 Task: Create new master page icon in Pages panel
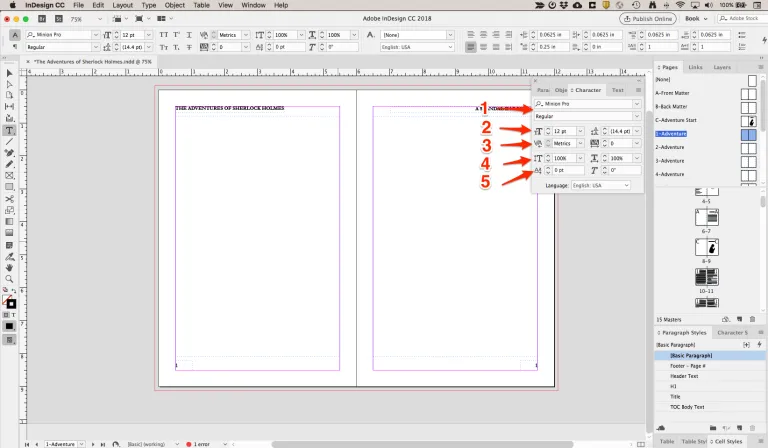coord(740,319)
